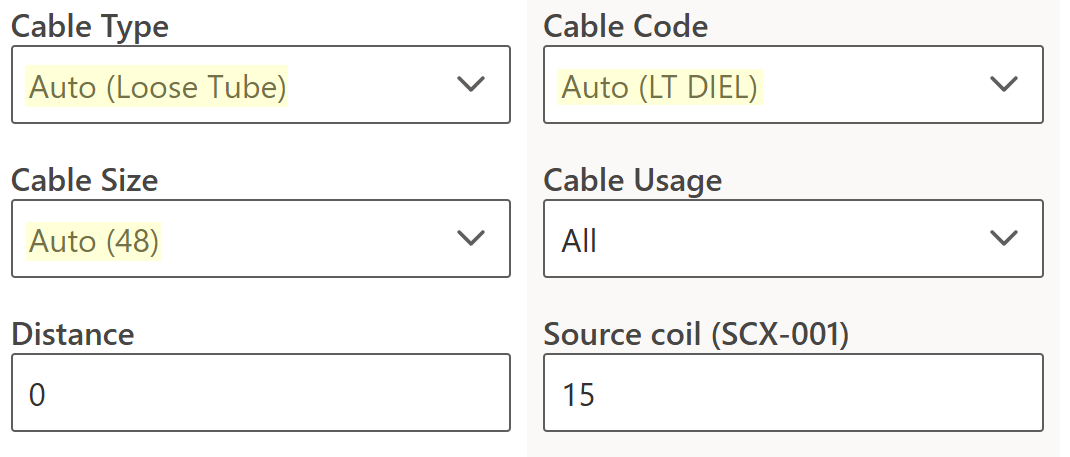
Task: Open the Cable Code dropdown
Action: click(793, 85)
